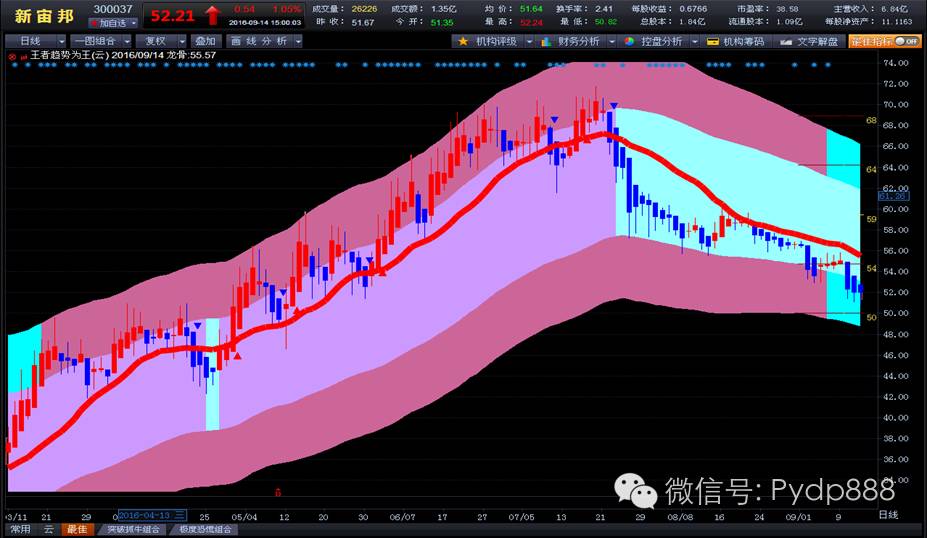
Task: Click the timestamp 2016-09-14 15:00:03
Action: [264, 22]
